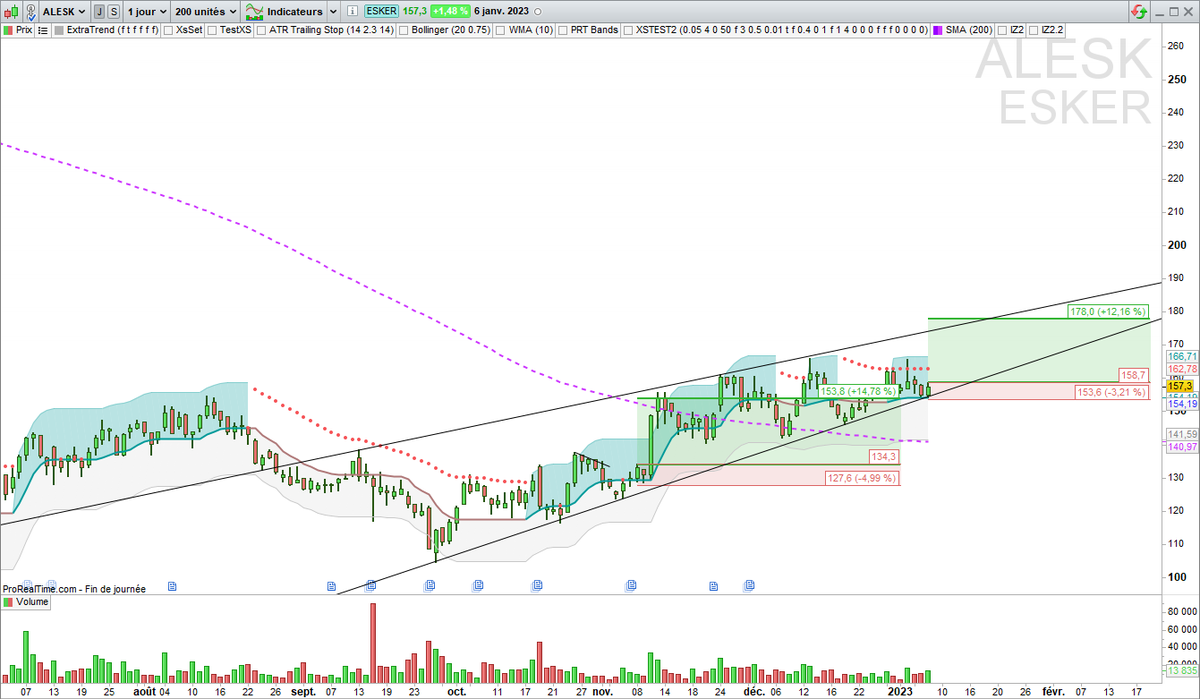Select the J daily timeframe button
This screenshot has width=1200, height=699.
[x=99, y=12]
